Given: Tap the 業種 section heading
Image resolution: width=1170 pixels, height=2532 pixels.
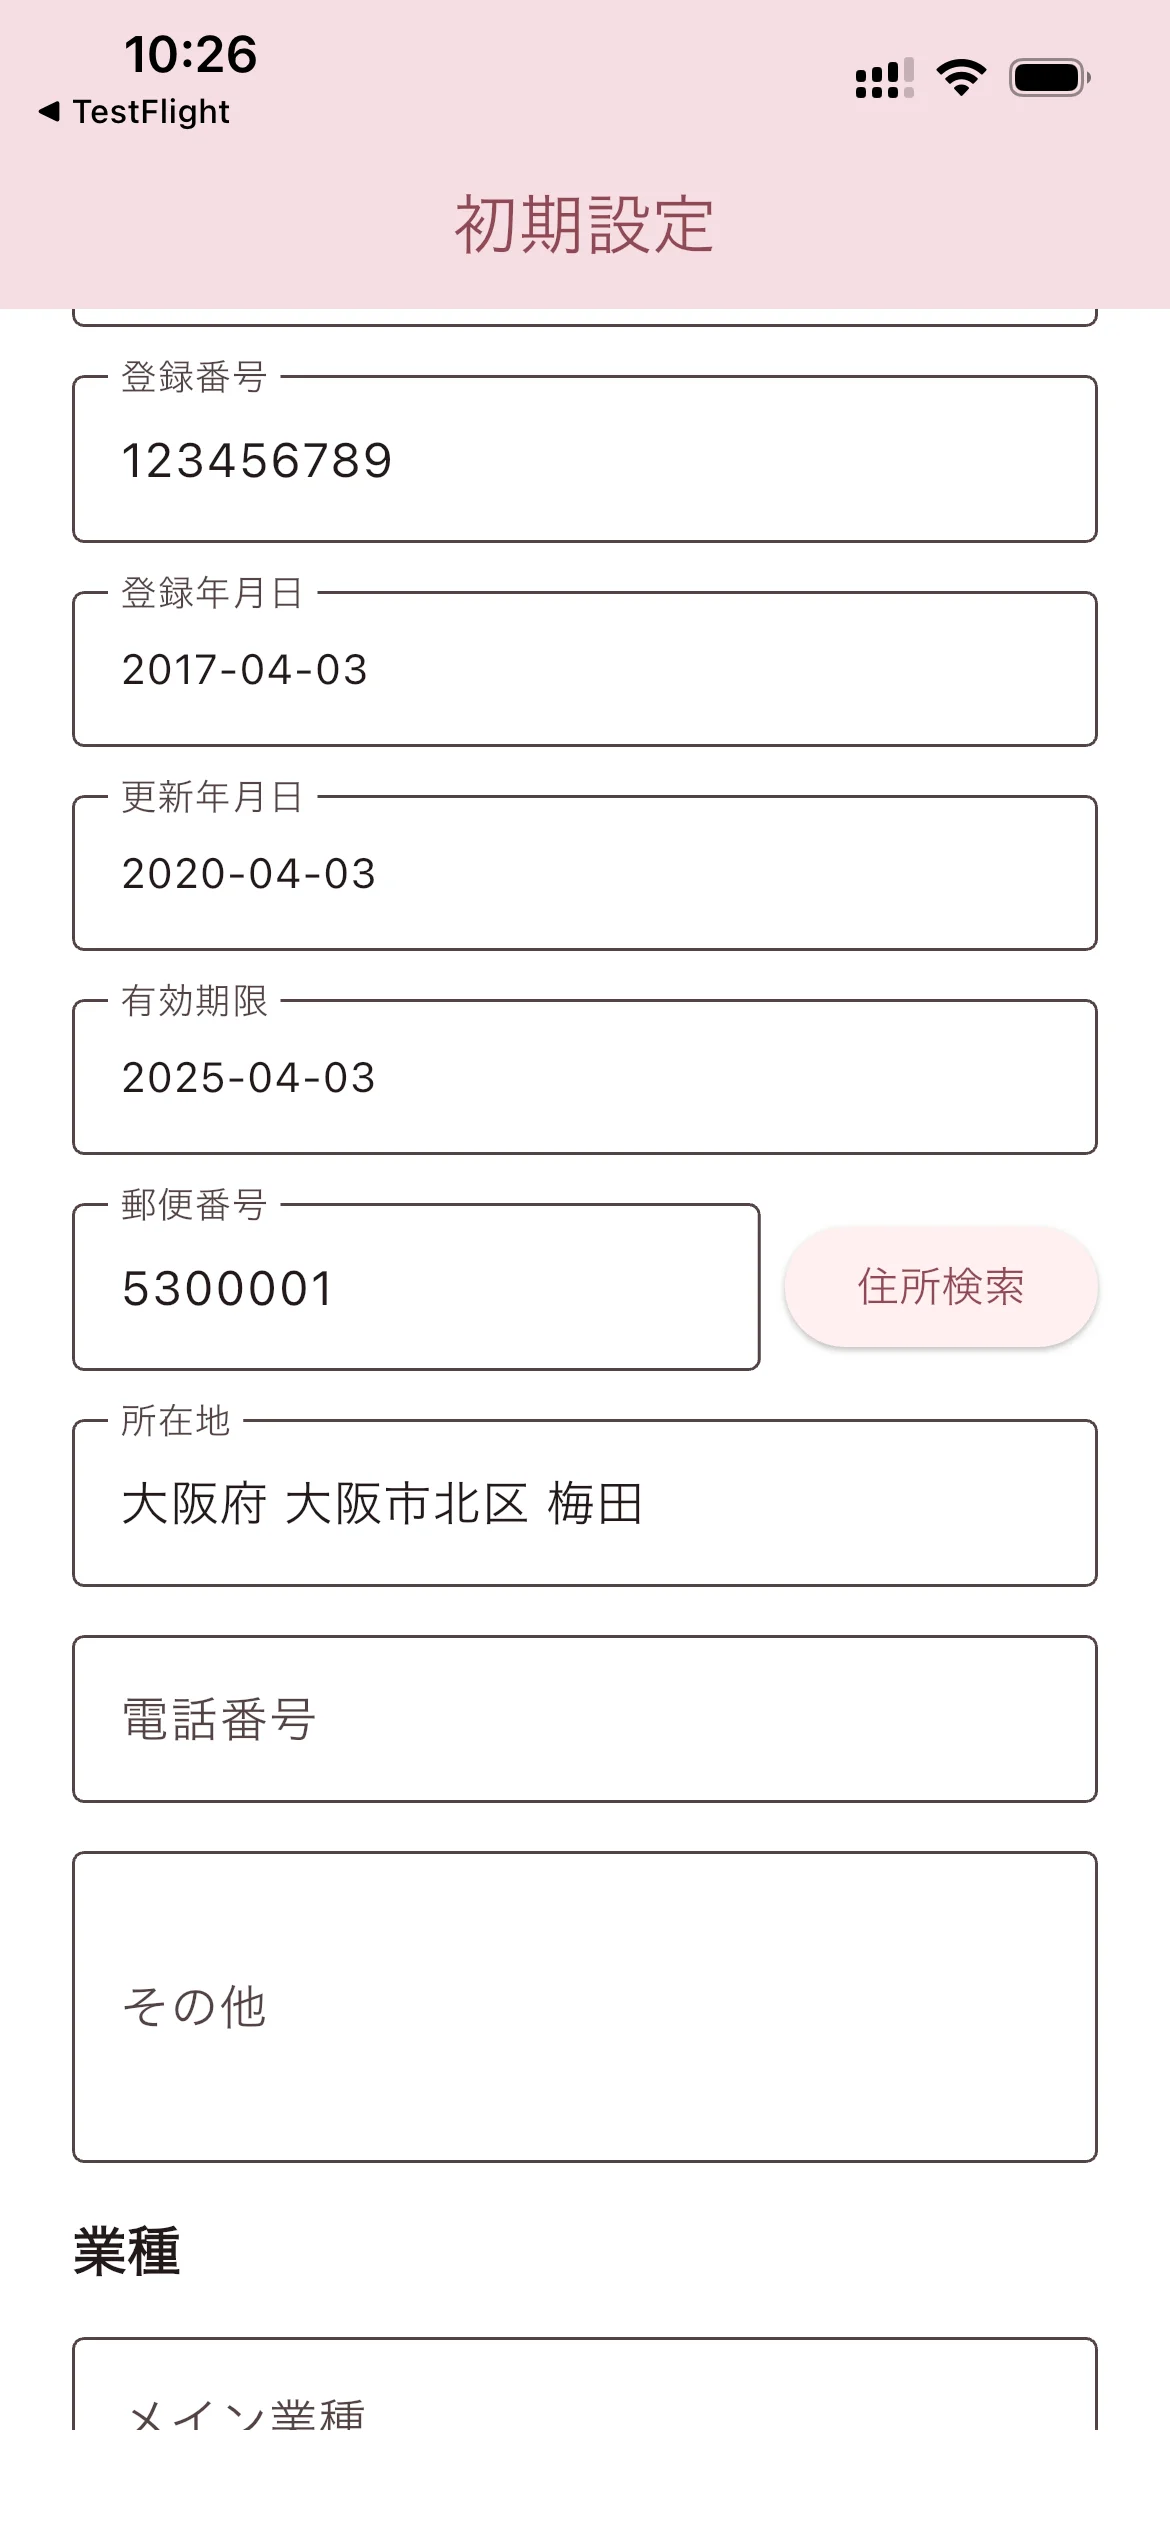Looking at the screenshot, I should click(x=127, y=2252).
